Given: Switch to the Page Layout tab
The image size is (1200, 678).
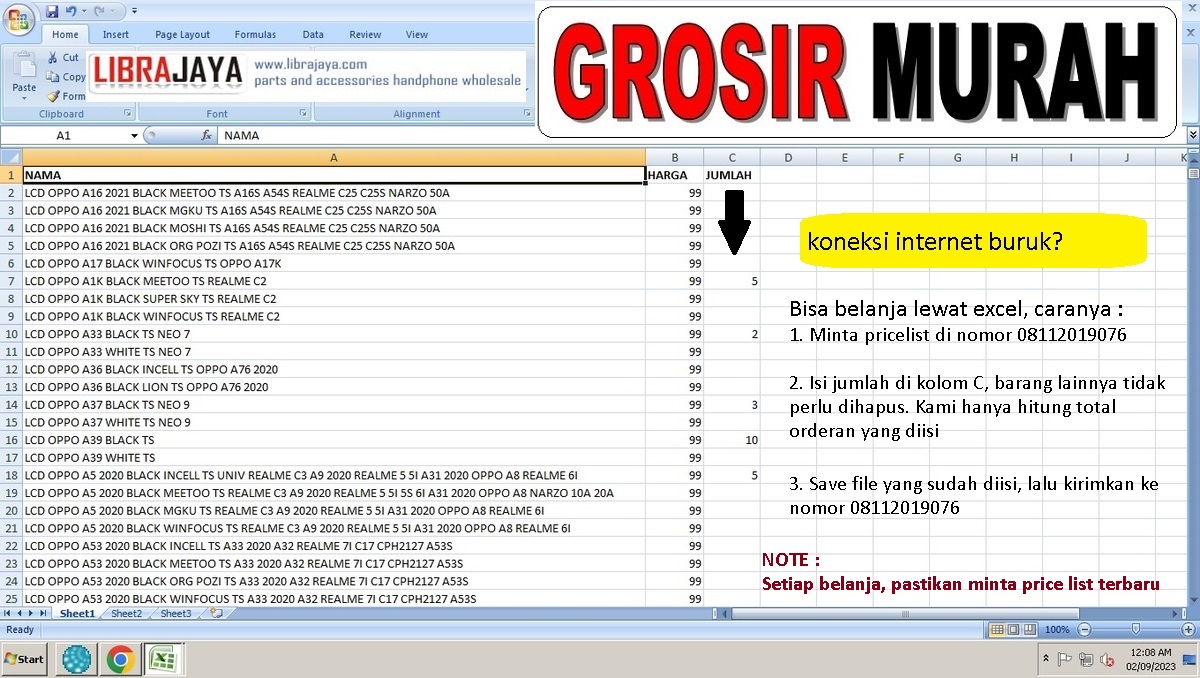Looking at the screenshot, I should 182,34.
